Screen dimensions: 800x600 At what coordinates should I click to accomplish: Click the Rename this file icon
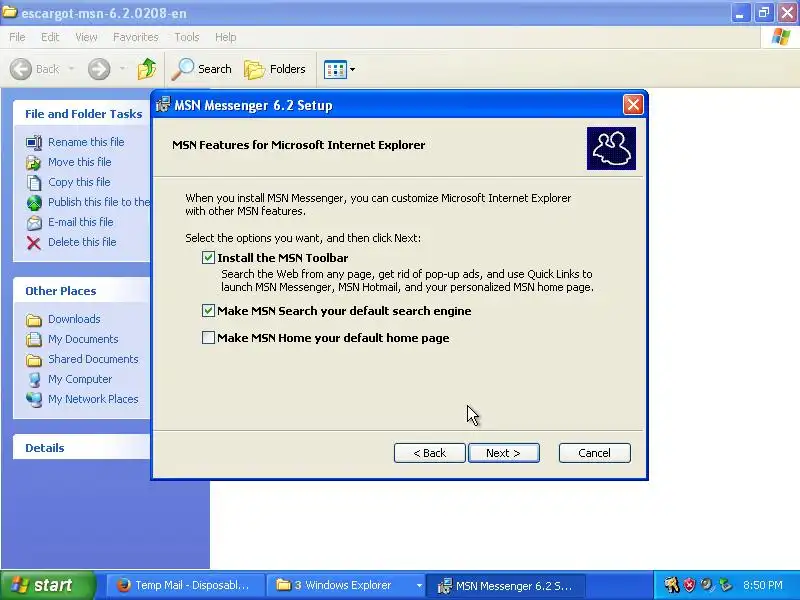pos(34,142)
